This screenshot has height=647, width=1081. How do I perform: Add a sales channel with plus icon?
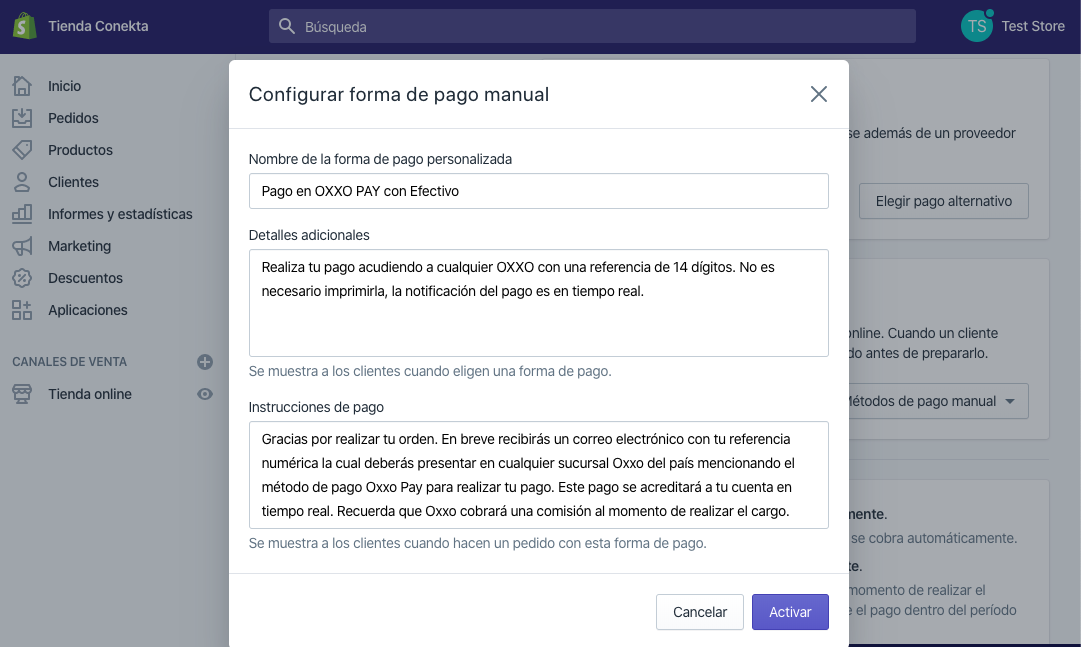coord(205,362)
